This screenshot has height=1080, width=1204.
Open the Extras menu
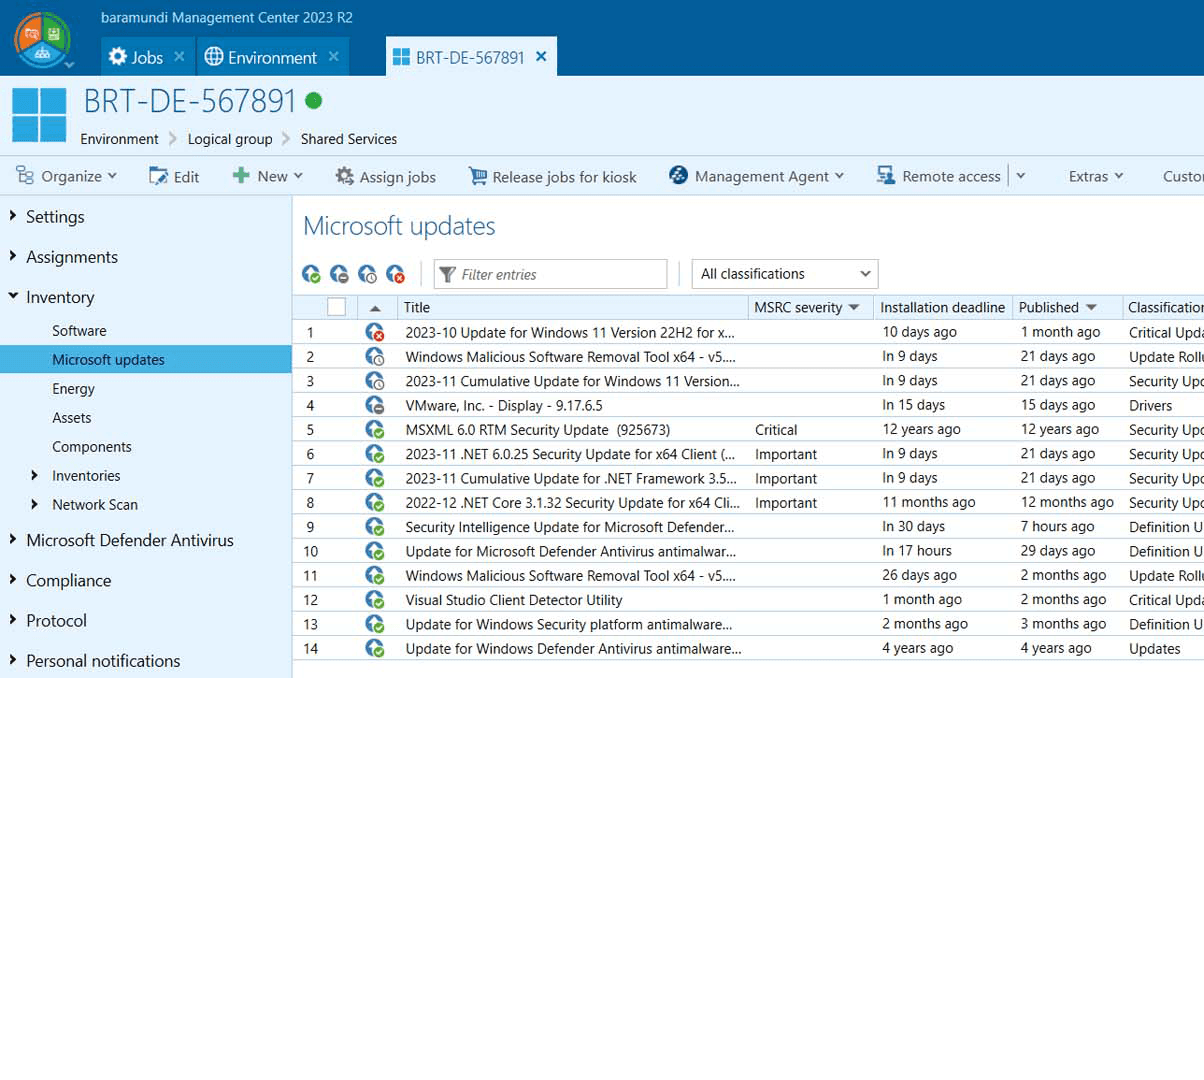click(x=1096, y=176)
